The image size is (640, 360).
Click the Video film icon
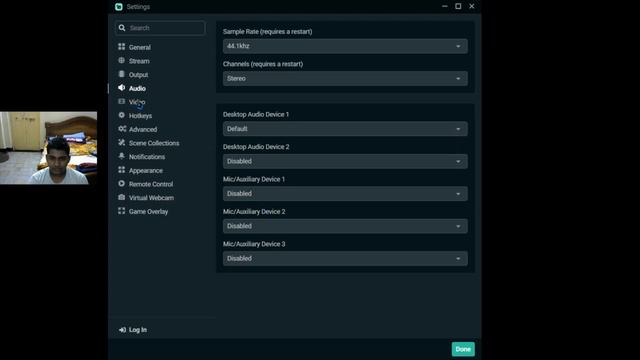click(122, 101)
